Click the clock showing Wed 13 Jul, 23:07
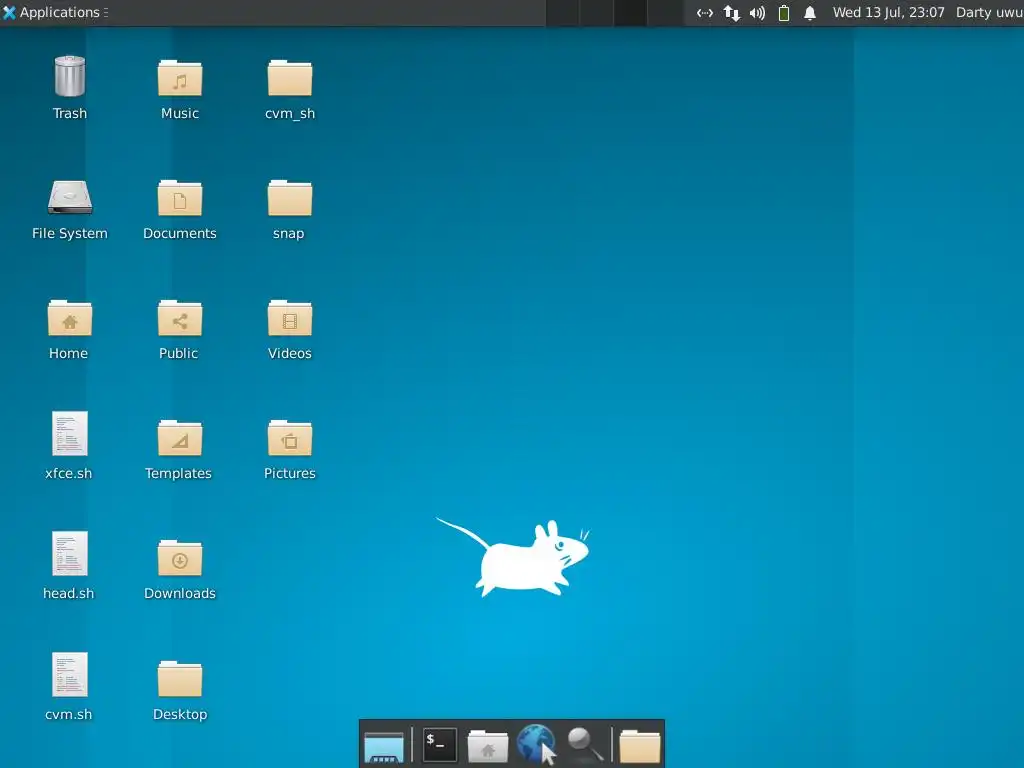Viewport: 1024px width, 768px height. (888, 12)
